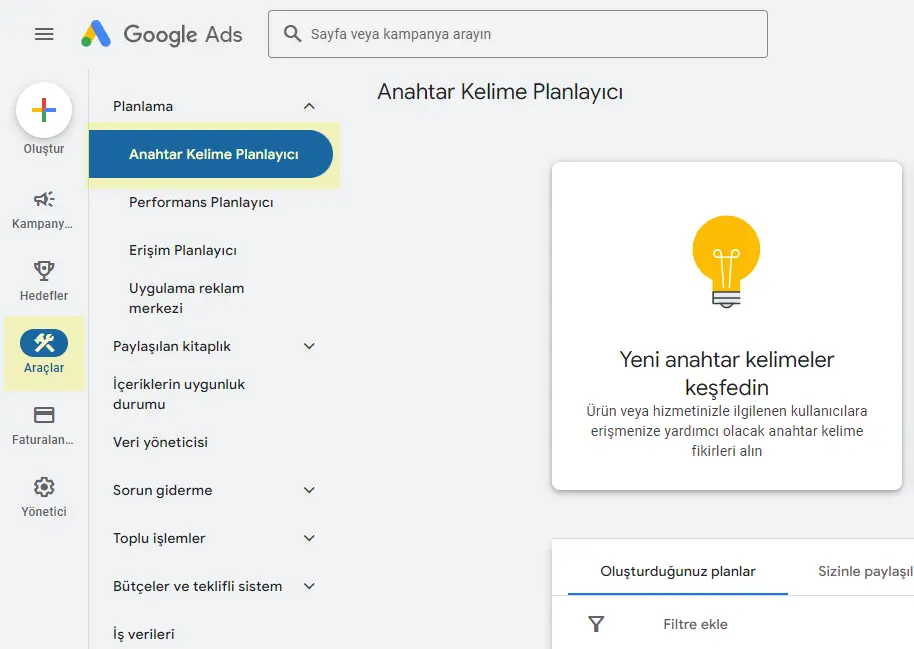Collapse the Planlama section chevron
Screen dimensions: 914x649
309,106
